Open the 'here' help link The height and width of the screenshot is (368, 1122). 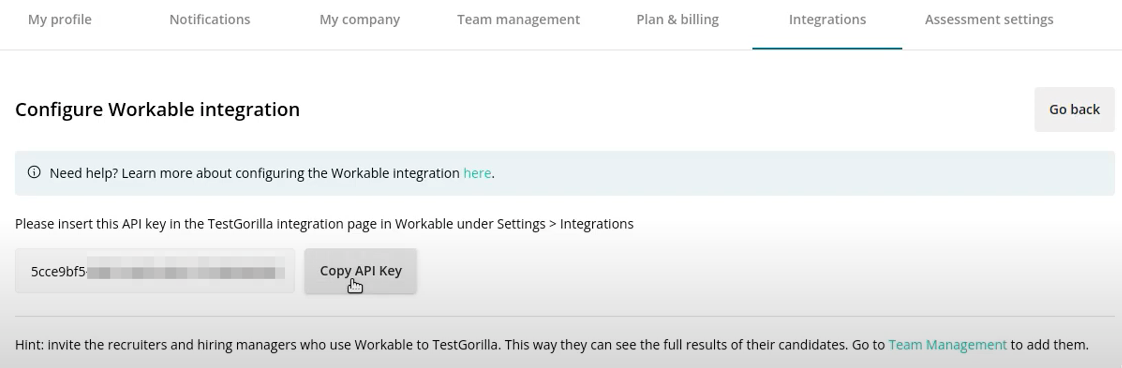click(x=477, y=173)
